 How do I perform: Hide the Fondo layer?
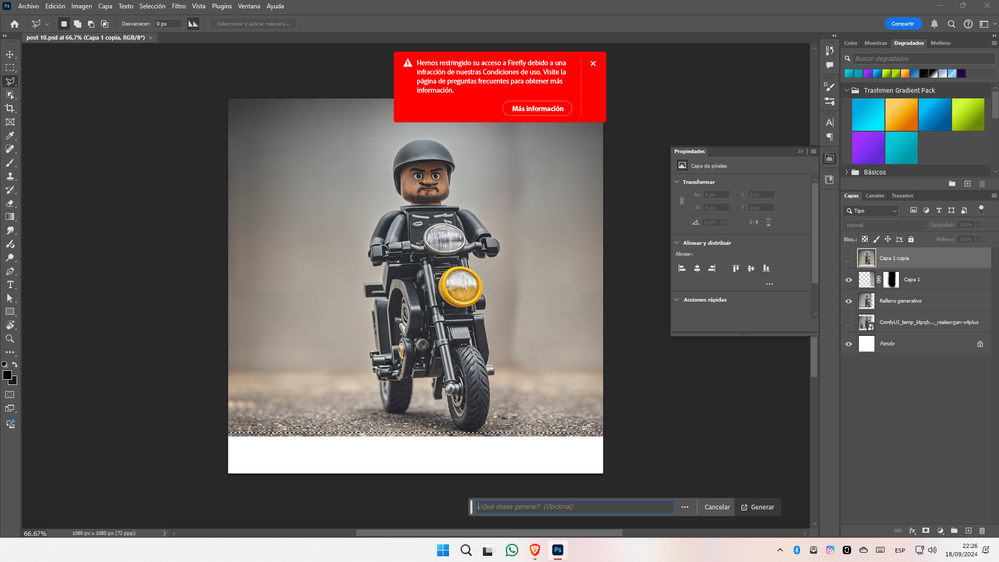[x=848, y=344]
